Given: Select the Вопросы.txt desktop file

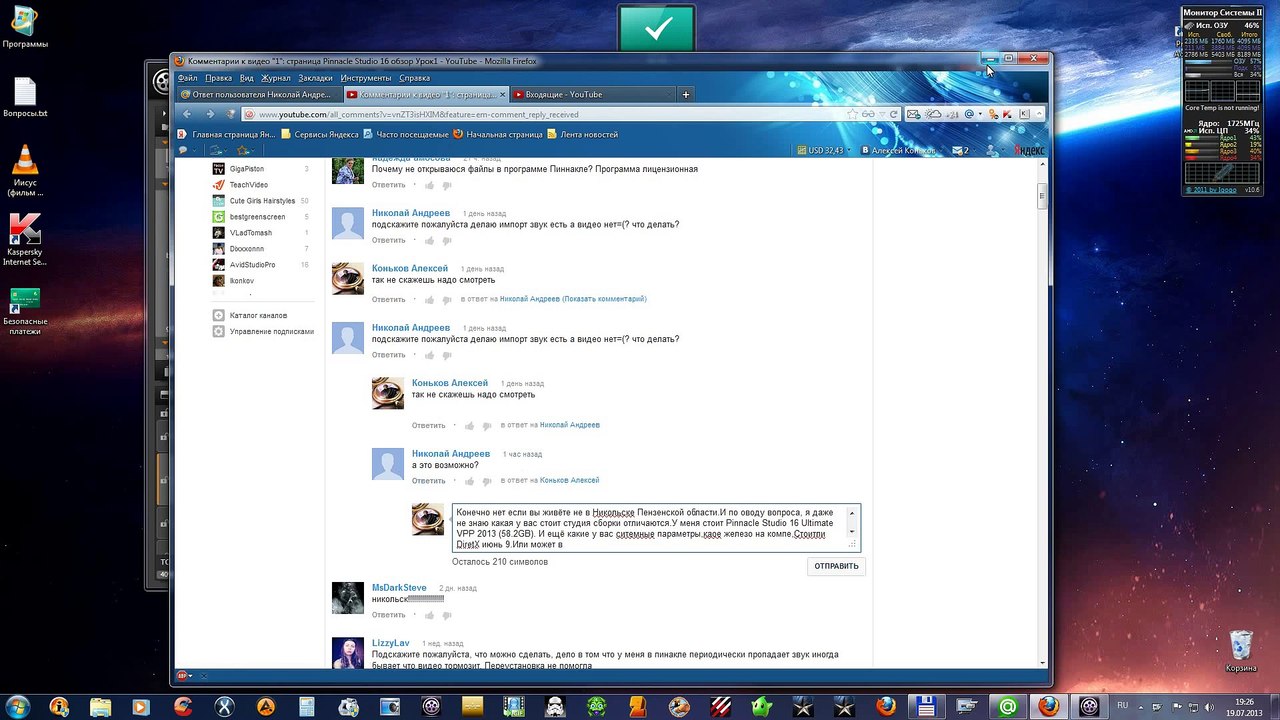Looking at the screenshot, I should point(25,98).
